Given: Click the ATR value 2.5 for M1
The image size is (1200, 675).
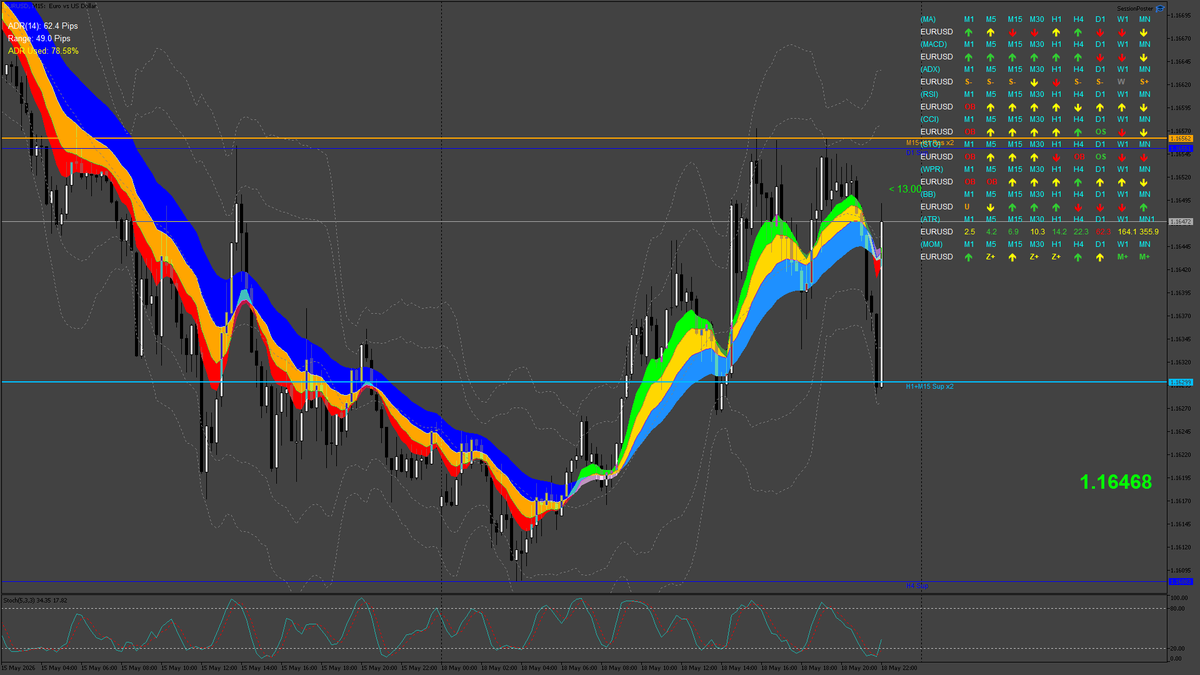Looking at the screenshot, I should [970, 232].
